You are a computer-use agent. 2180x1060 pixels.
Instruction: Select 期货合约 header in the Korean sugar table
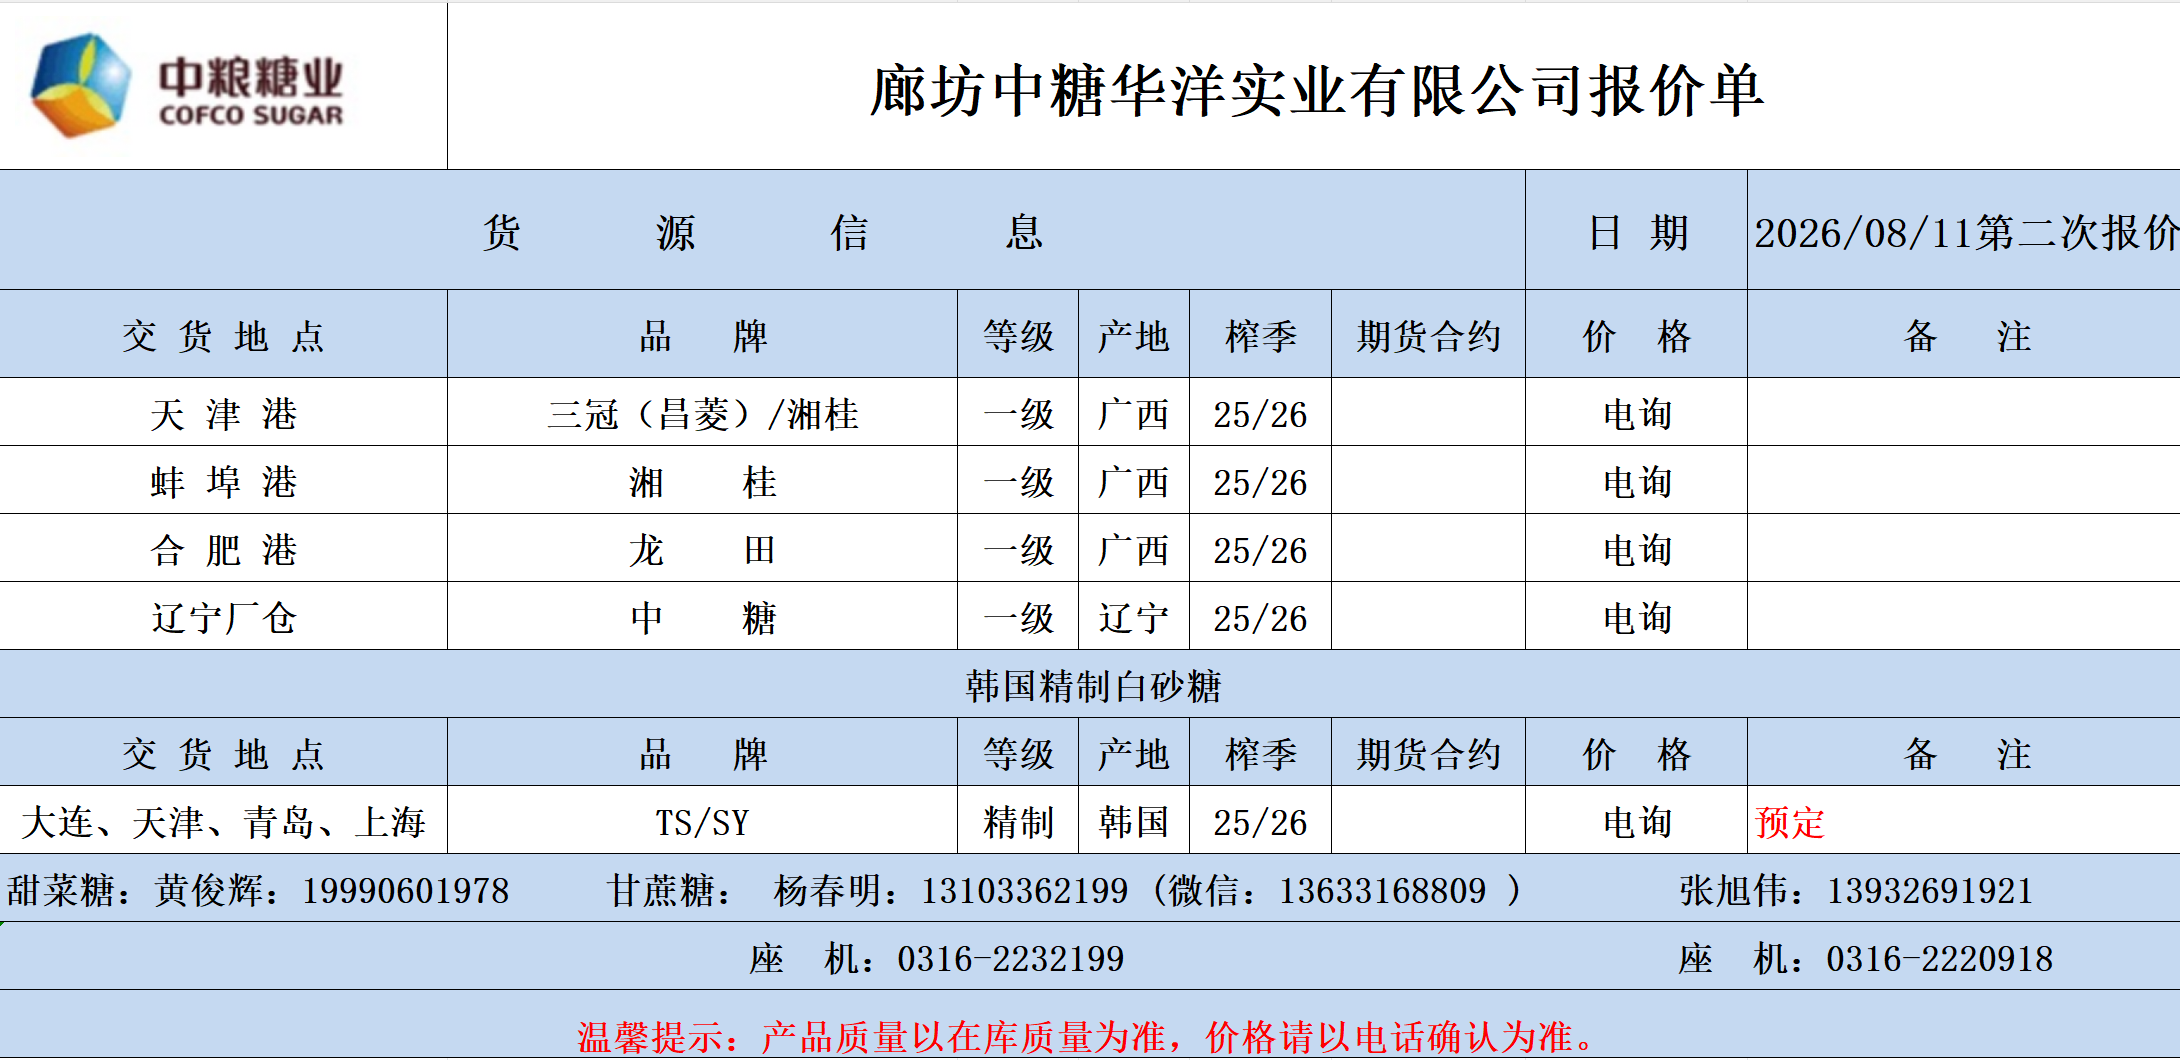(1428, 754)
